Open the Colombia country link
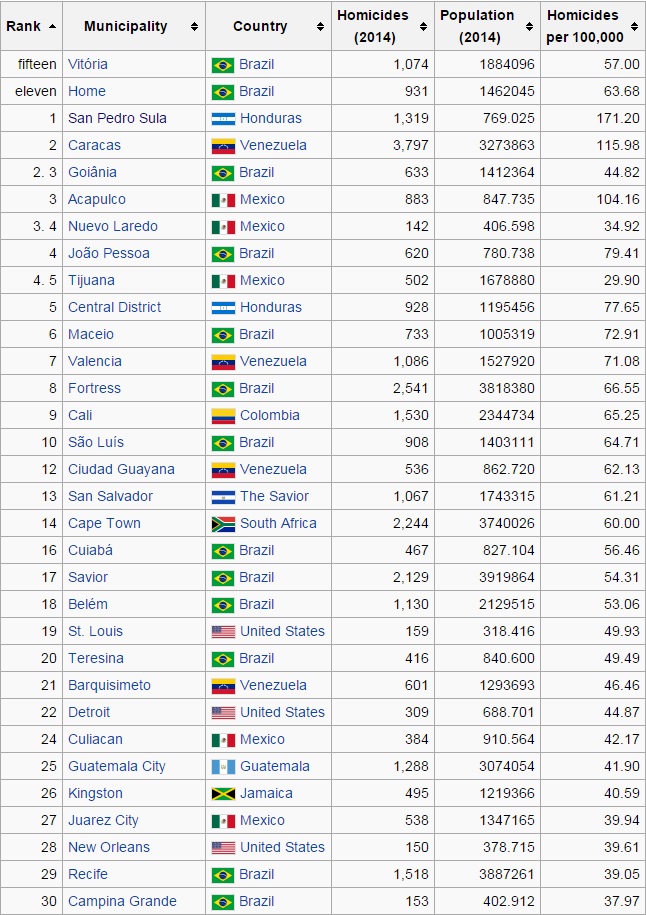 tap(270, 415)
